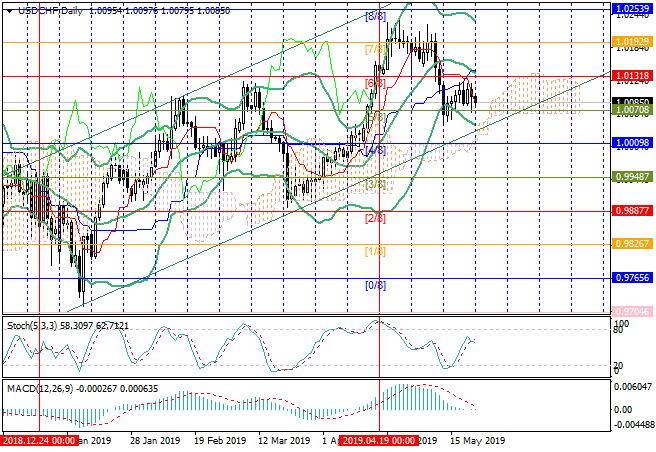Select the red 1.01318 price label
656x452 pixels.
pyautogui.click(x=632, y=76)
